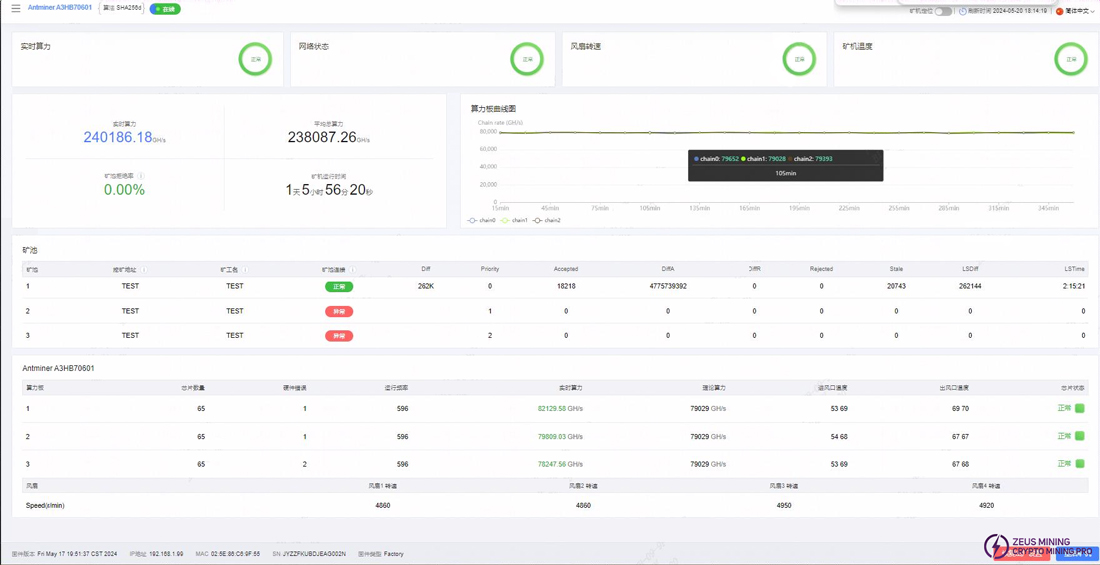Image resolution: width=1100 pixels, height=565 pixels.
Task: Click info icon next to pool connection header
Action: pyautogui.click(x=353, y=270)
